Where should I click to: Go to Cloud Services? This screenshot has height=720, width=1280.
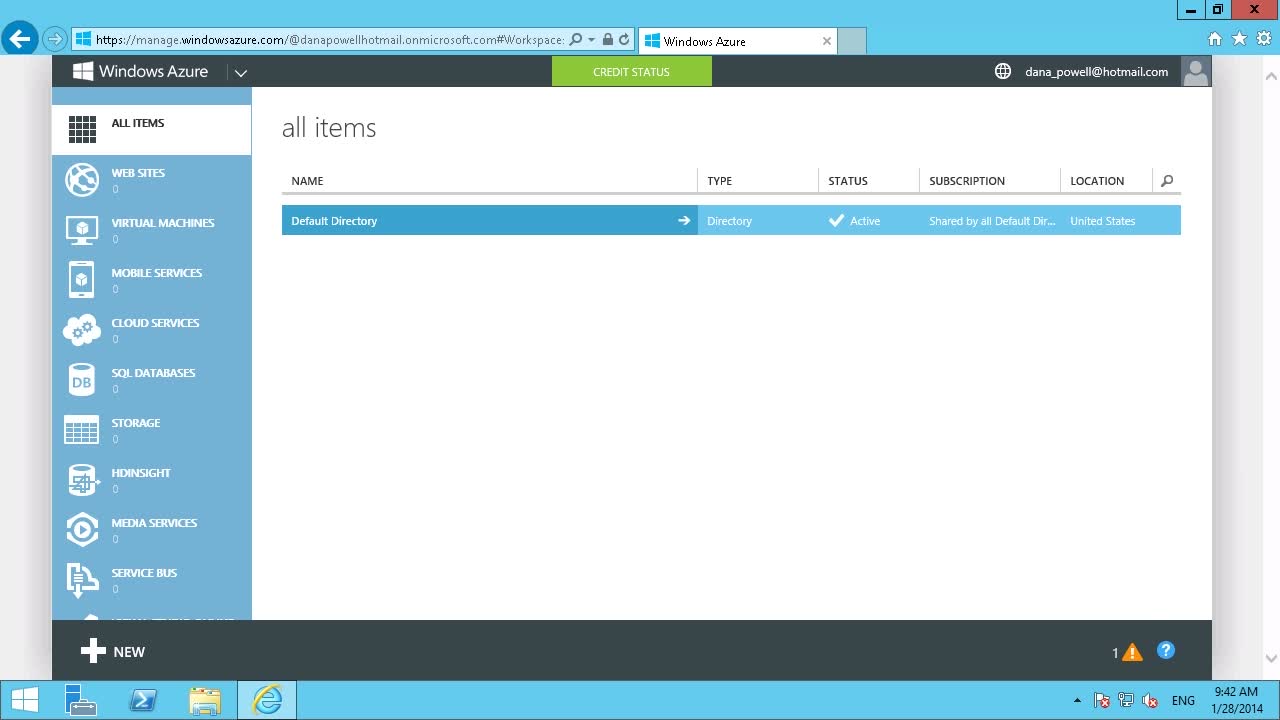tap(155, 324)
